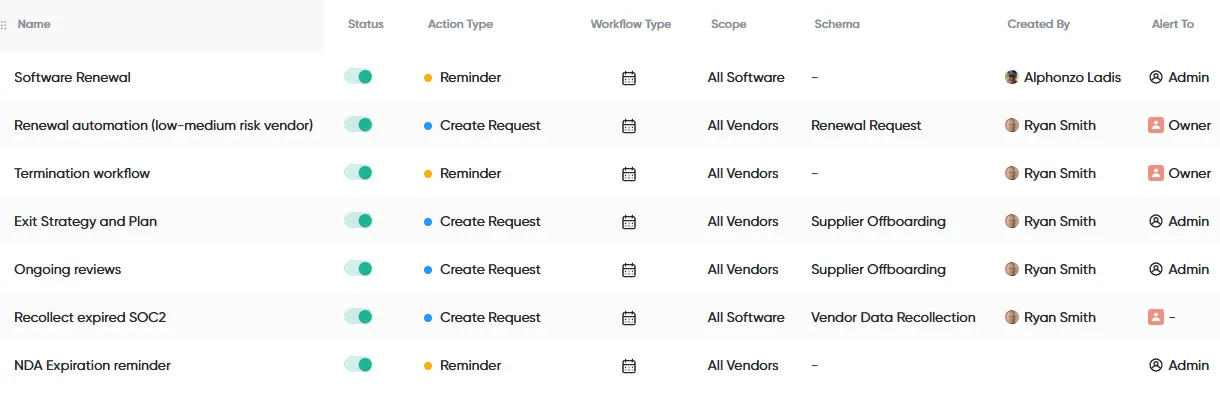The image size is (1220, 394).
Task: Click All Software scope in Recollect expired SOC2 row
Action: pos(746,317)
